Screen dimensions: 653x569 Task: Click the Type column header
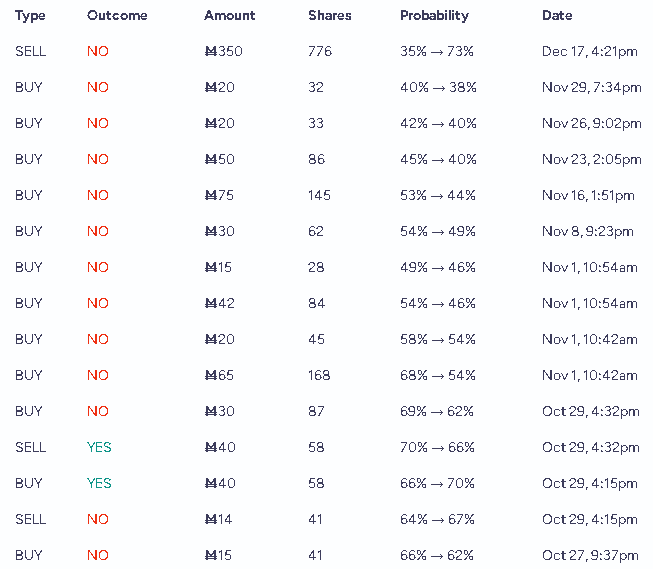(30, 16)
